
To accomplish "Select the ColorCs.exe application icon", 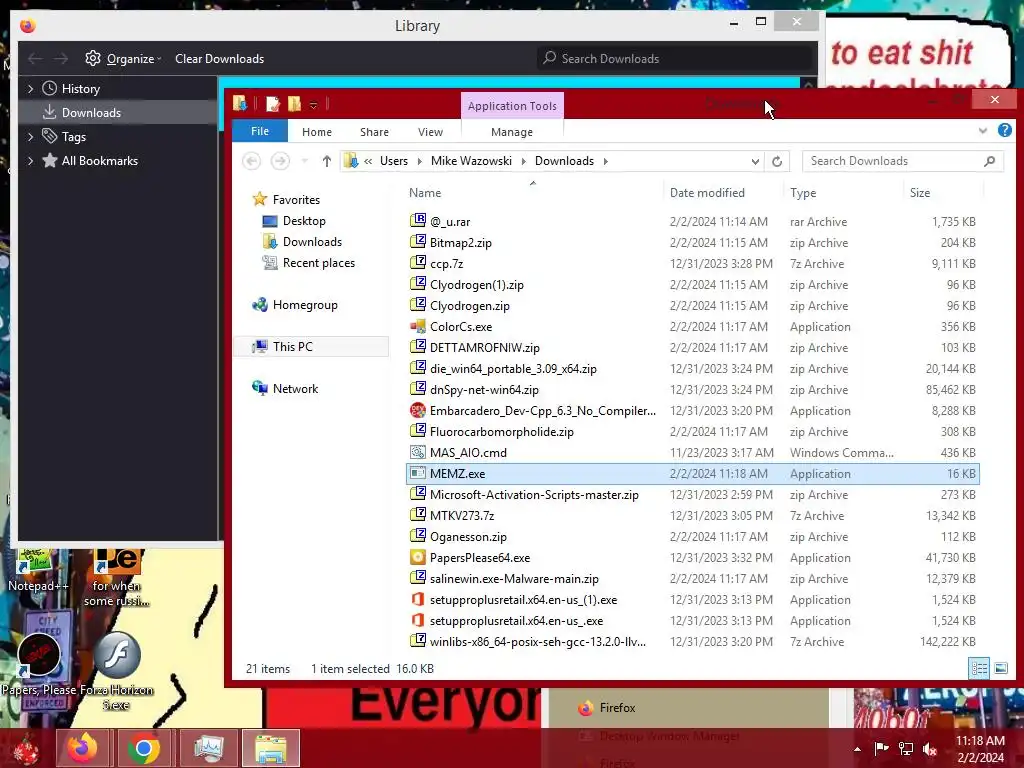I will coord(418,326).
